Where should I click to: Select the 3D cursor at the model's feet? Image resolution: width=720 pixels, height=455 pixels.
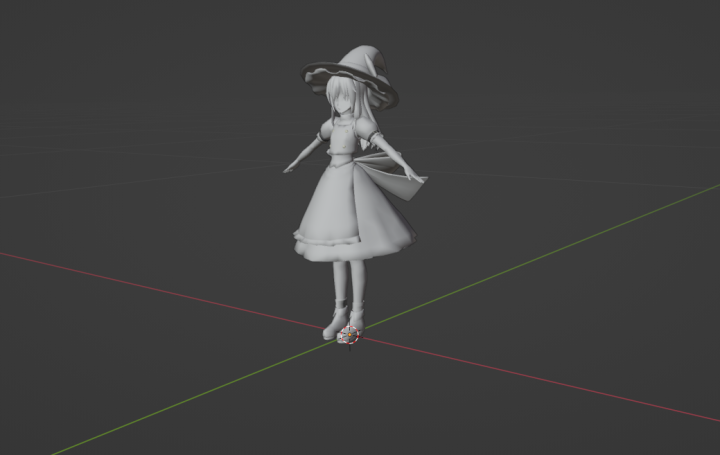pos(350,335)
